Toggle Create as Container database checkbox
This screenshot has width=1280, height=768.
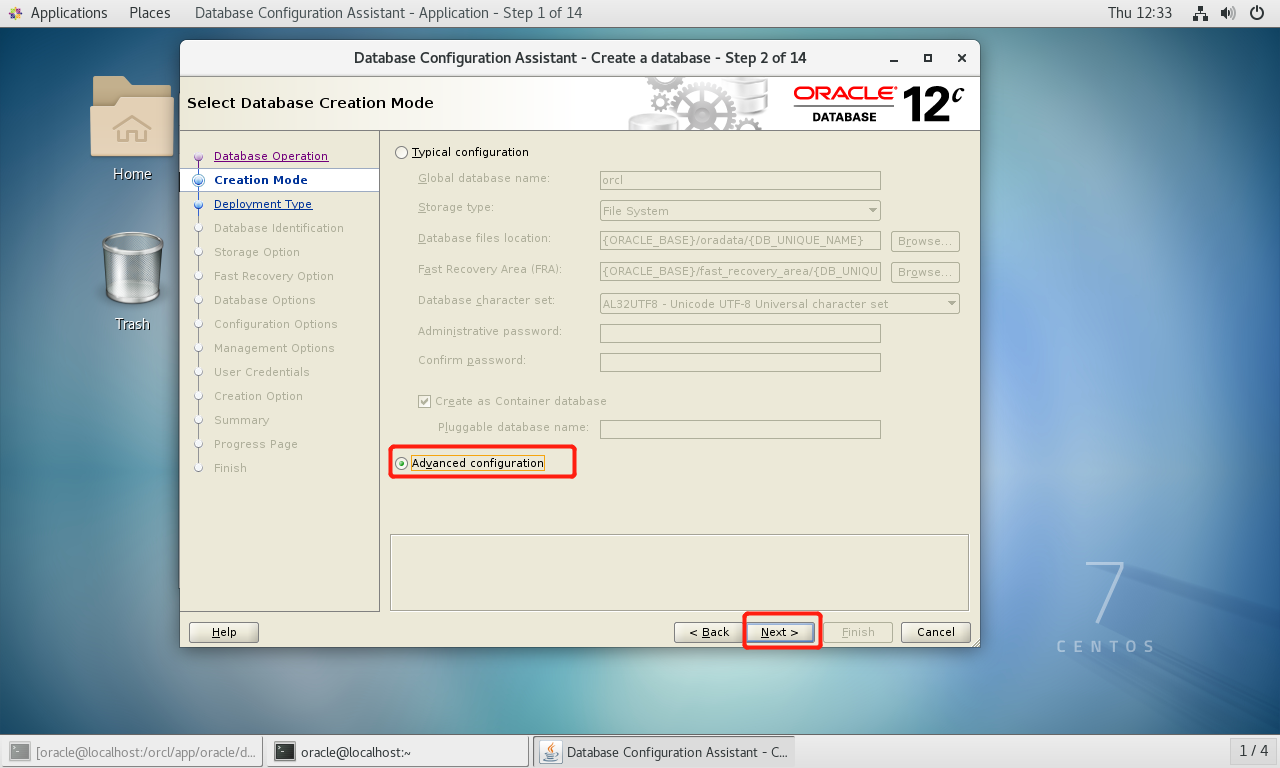click(424, 401)
